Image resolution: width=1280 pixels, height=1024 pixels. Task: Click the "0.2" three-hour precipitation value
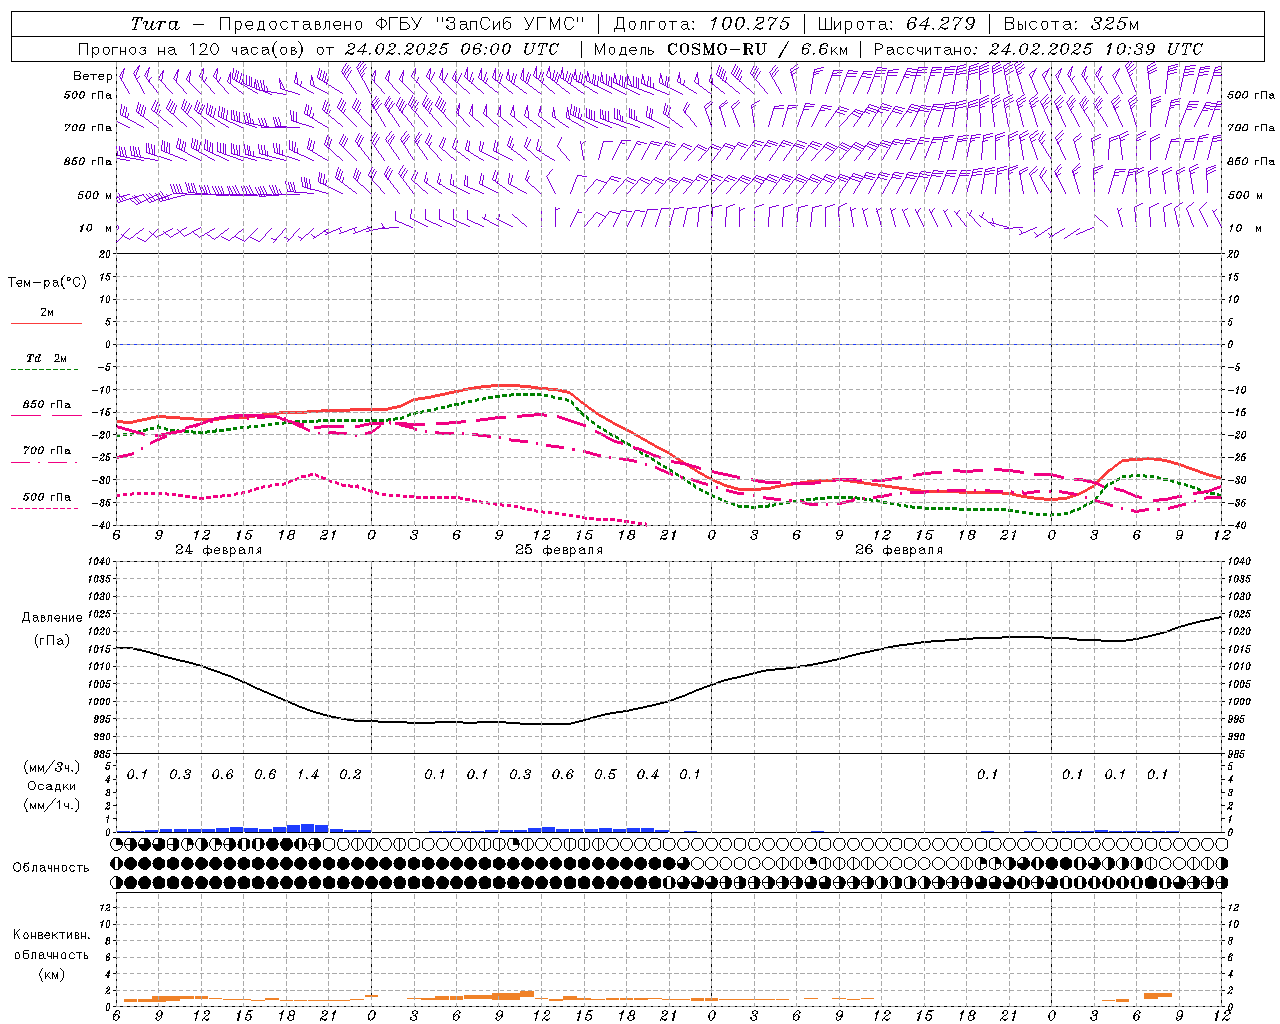350,775
